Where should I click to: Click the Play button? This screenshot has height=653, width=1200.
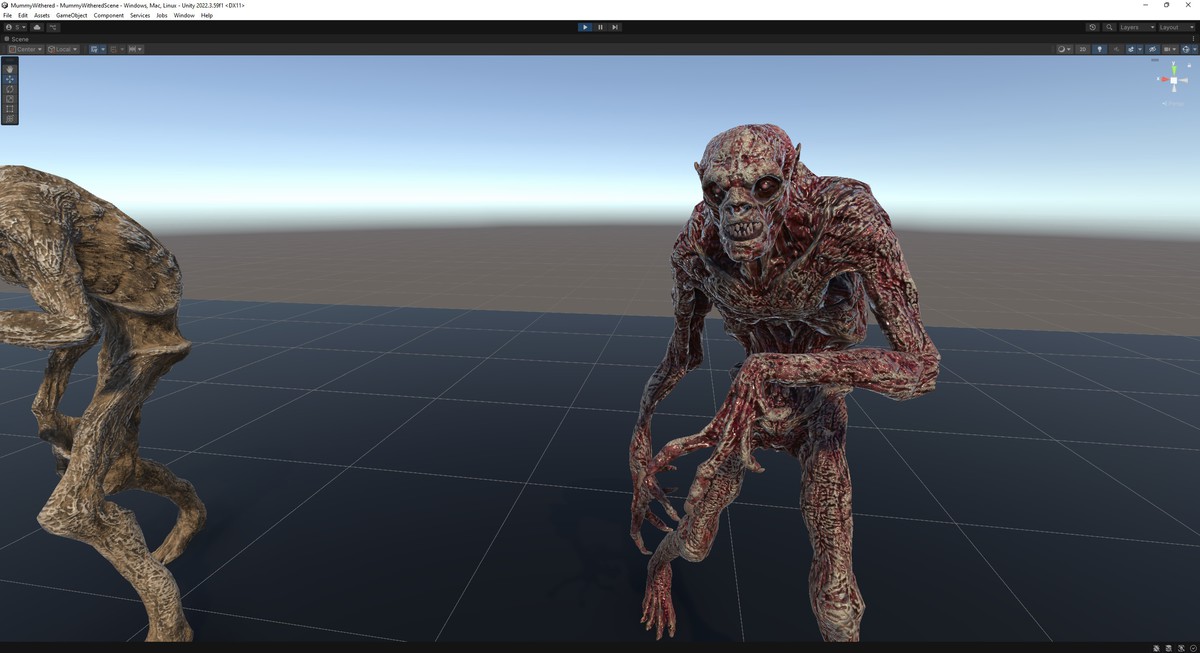pyautogui.click(x=585, y=27)
